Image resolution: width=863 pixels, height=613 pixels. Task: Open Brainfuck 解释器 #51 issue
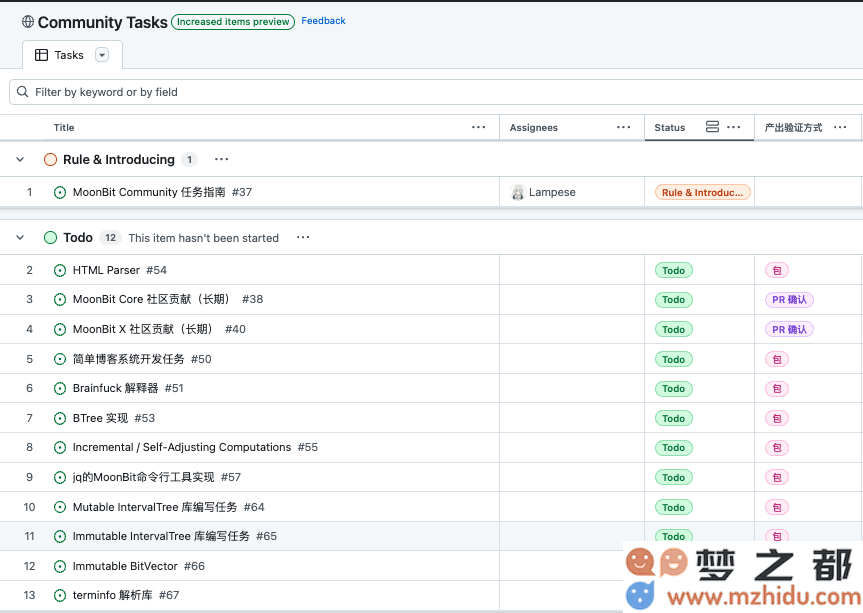pyautogui.click(x=128, y=388)
